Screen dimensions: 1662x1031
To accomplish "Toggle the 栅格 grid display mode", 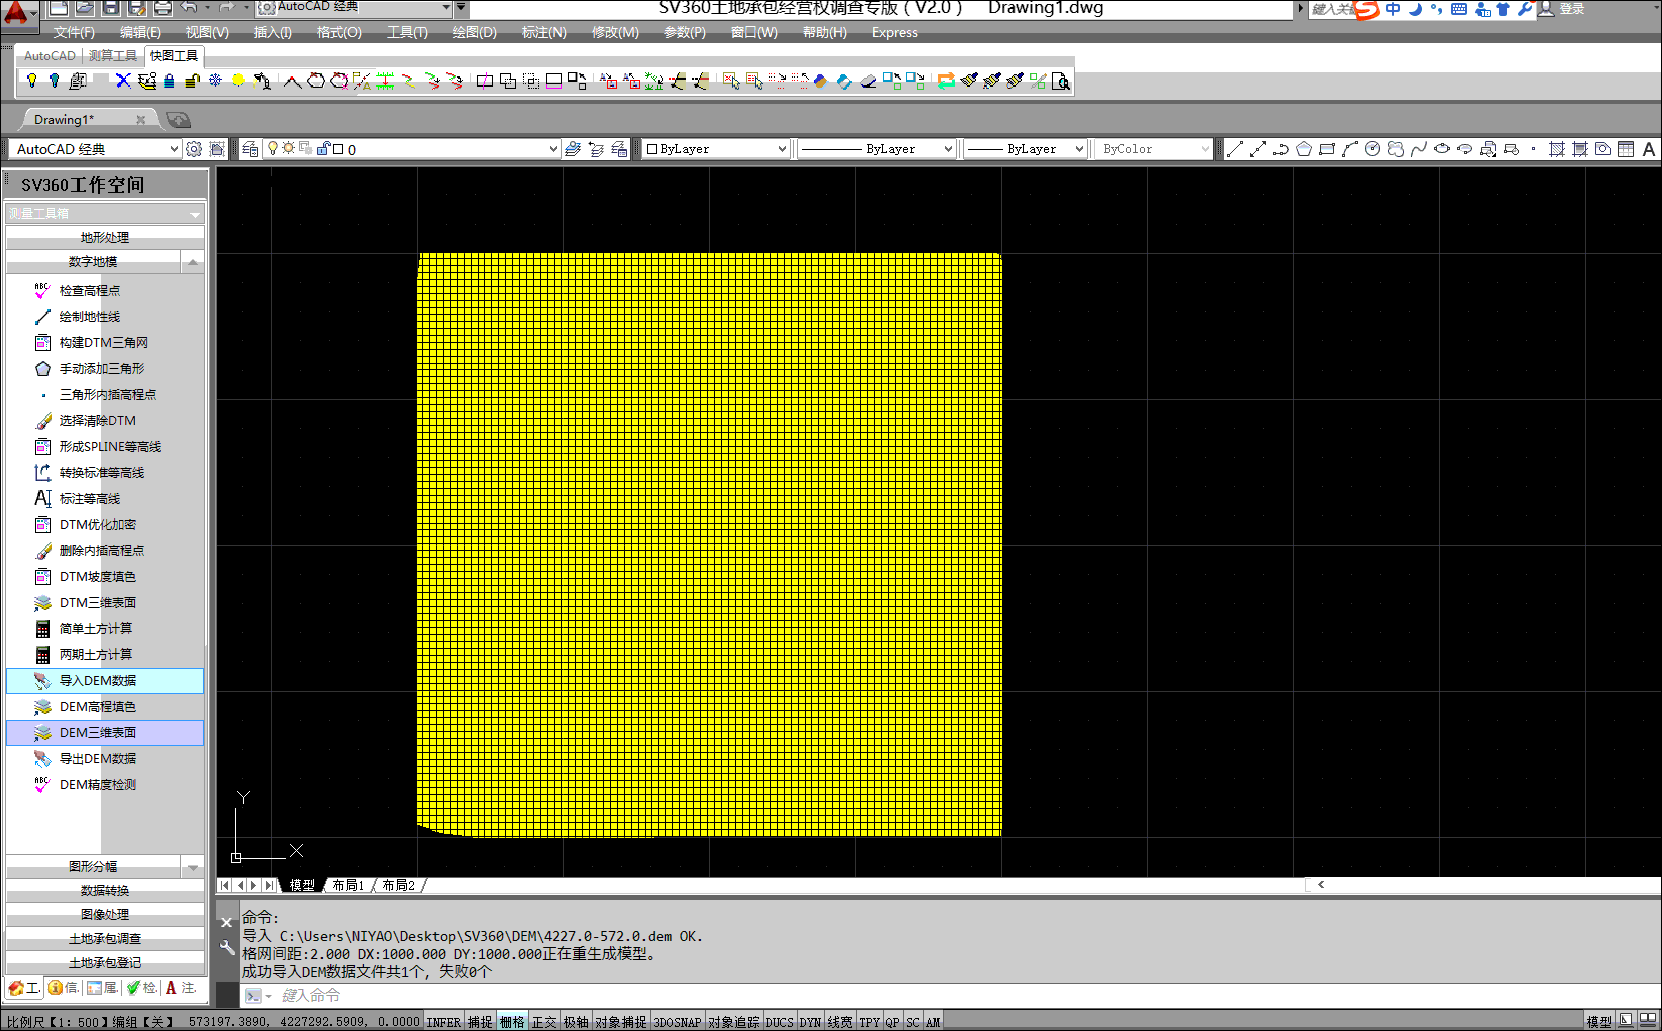I will pos(512,1022).
